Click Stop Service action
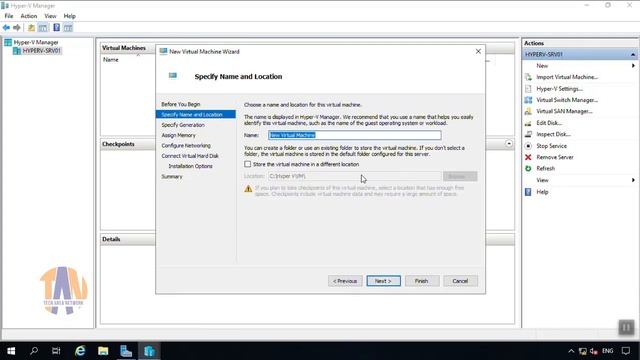Viewport: 640px width, 360px height. point(551,146)
